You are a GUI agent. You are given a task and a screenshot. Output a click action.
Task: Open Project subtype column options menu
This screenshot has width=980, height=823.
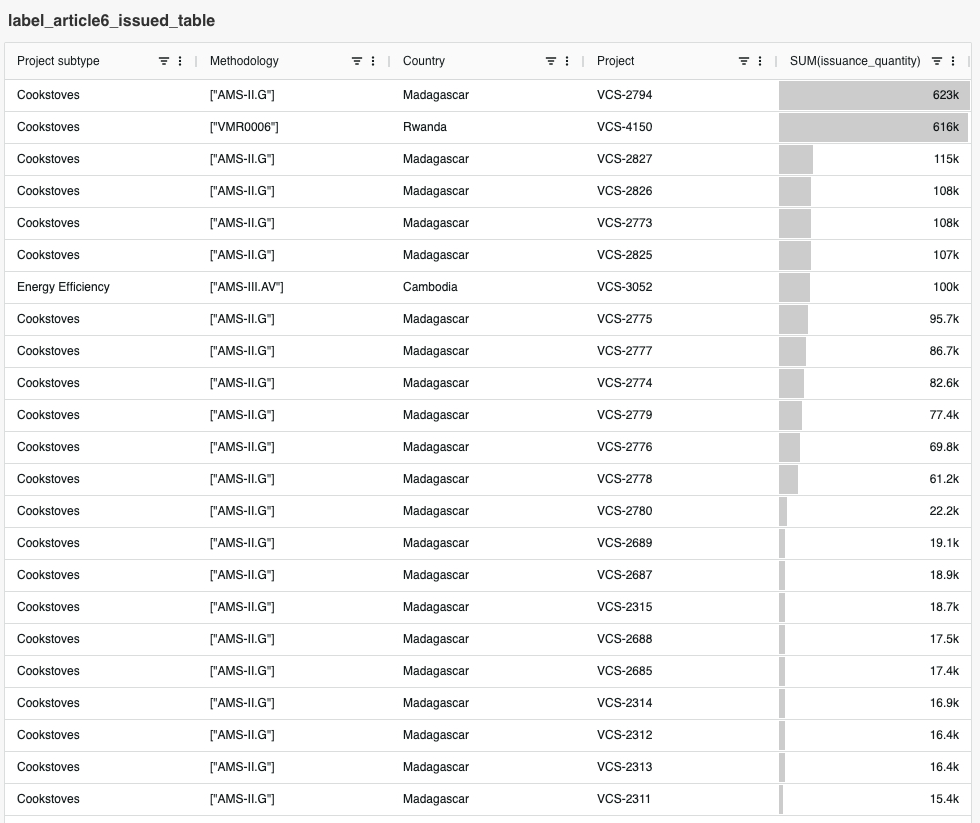coord(180,61)
